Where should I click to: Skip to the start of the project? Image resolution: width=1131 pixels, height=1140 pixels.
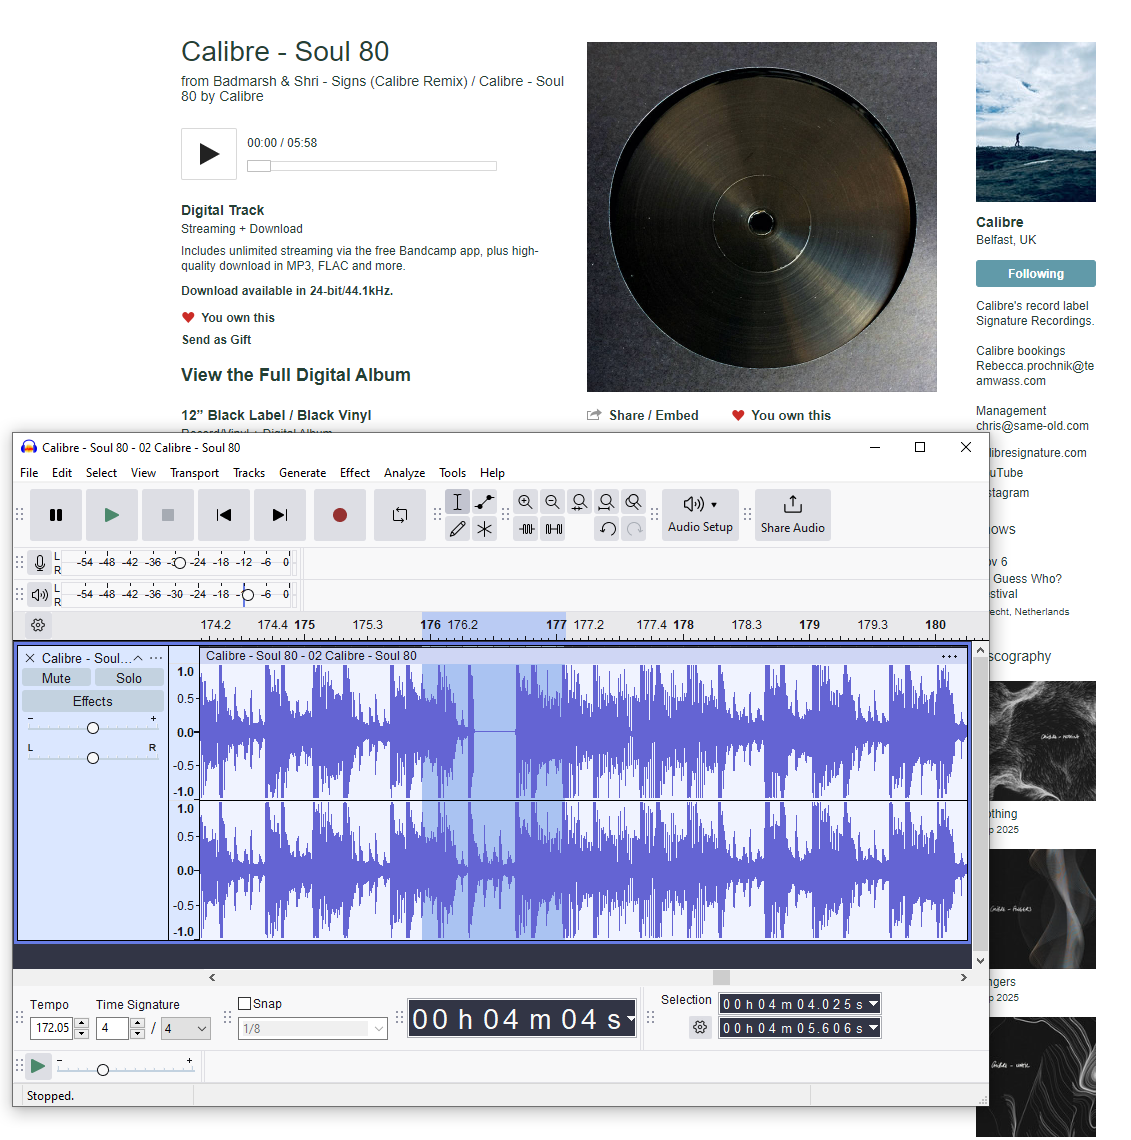(x=224, y=515)
